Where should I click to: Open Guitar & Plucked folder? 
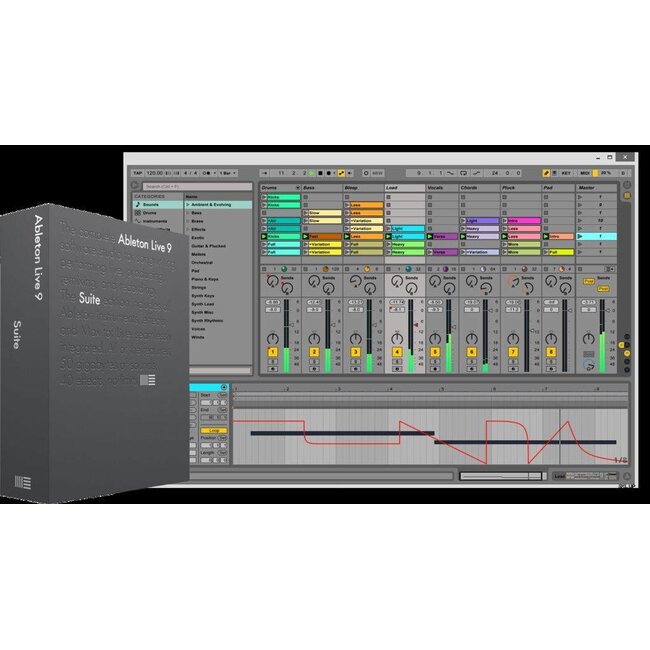coord(208,246)
